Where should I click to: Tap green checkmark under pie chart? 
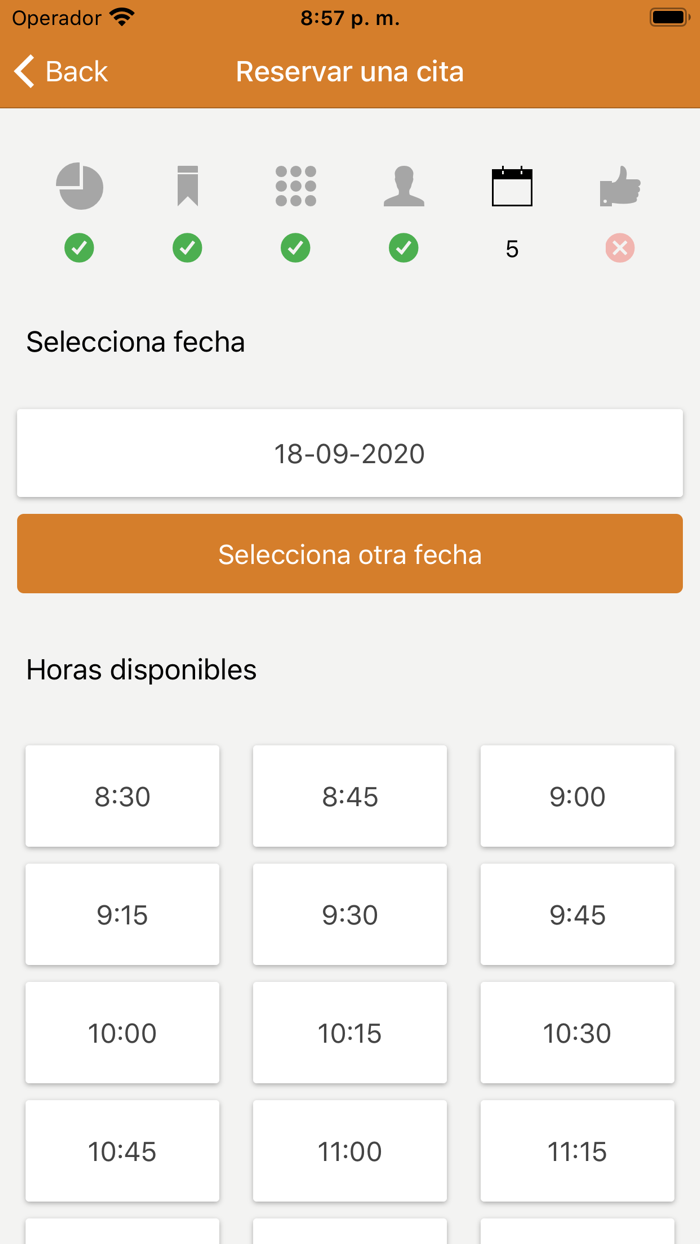tap(80, 248)
